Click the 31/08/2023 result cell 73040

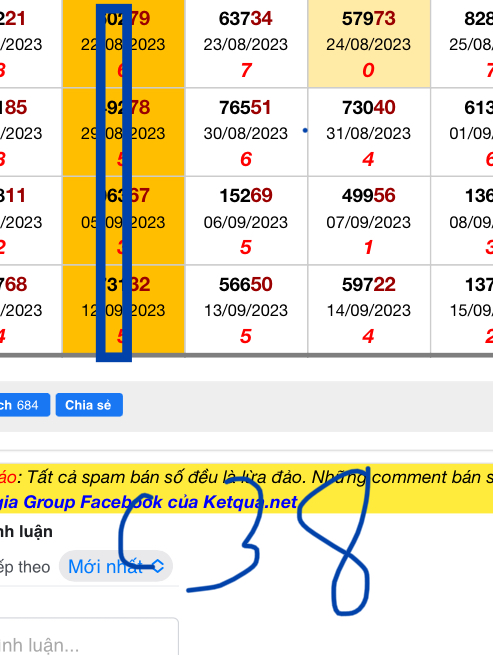pyautogui.click(x=369, y=132)
